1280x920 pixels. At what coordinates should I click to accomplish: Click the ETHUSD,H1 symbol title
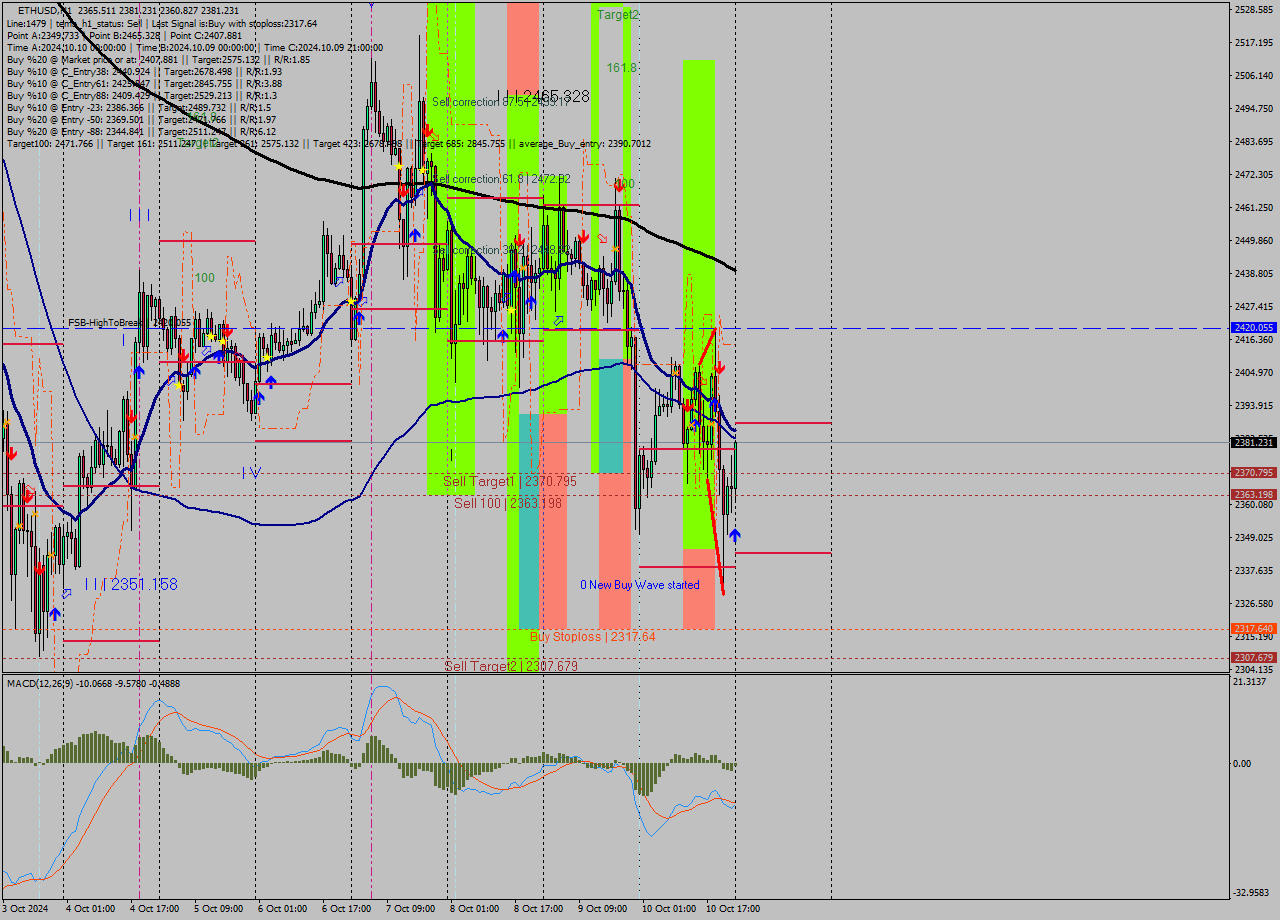(43, 11)
